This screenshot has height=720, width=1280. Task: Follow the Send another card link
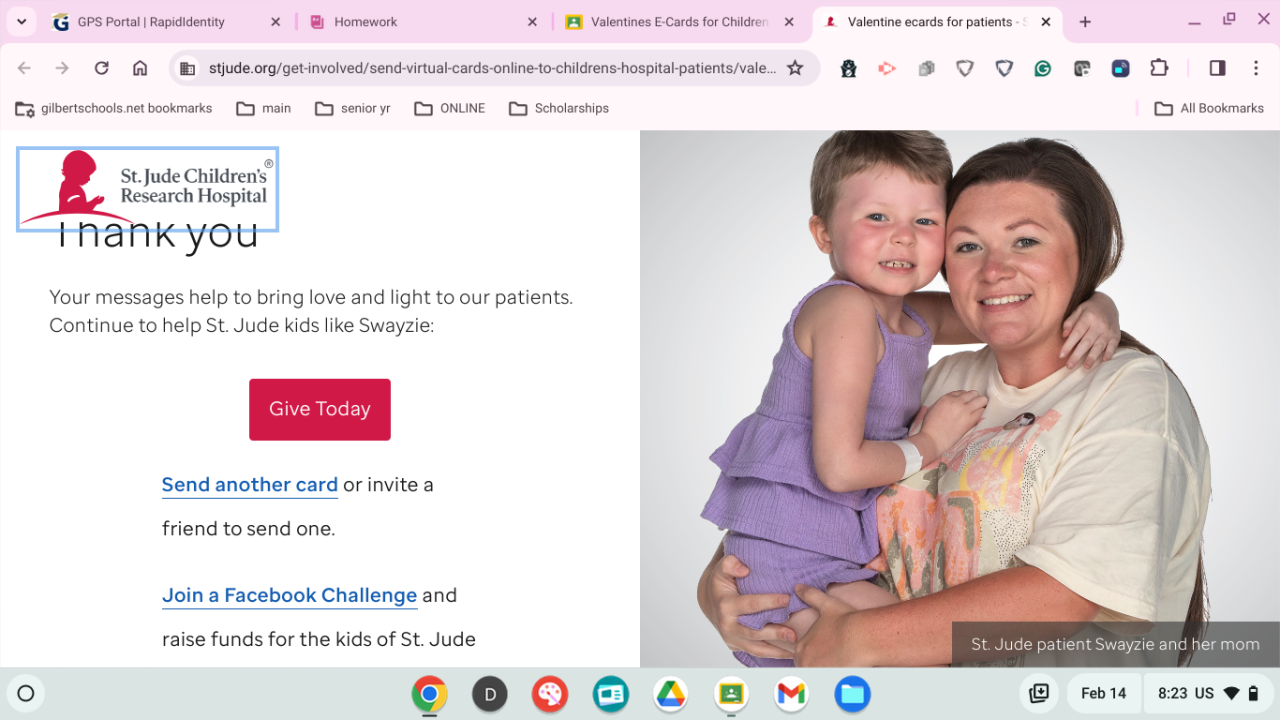pos(250,485)
